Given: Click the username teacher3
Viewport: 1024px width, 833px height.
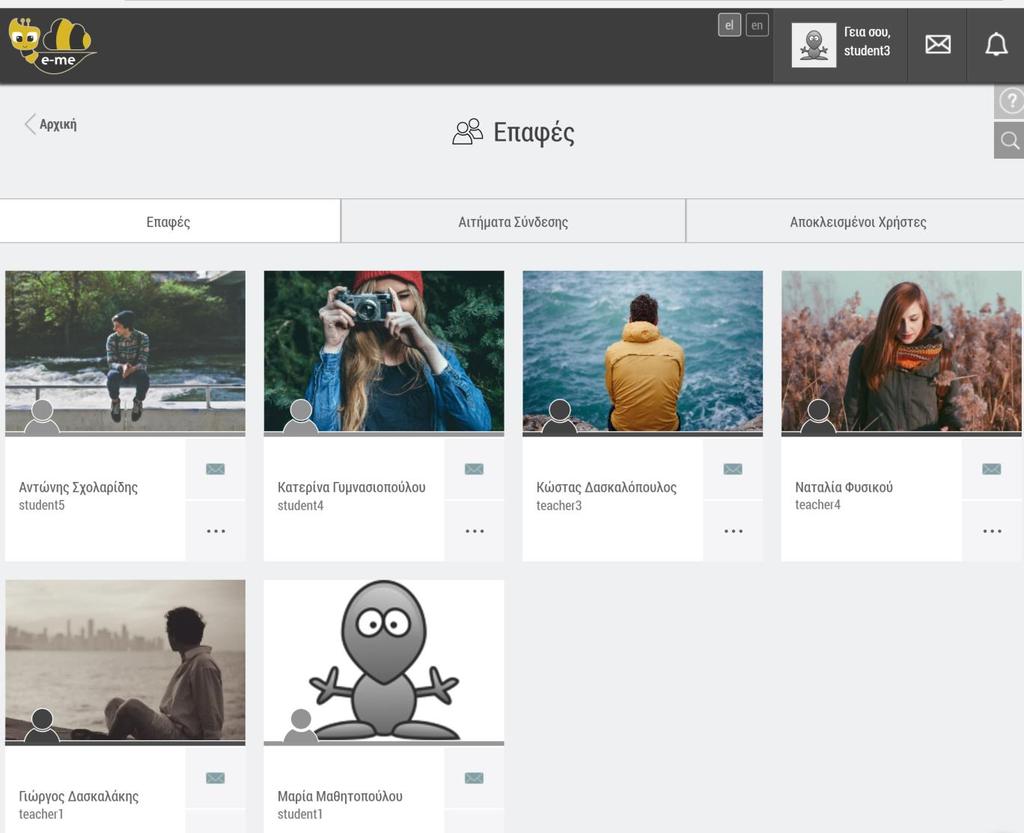Looking at the screenshot, I should coord(559,505).
